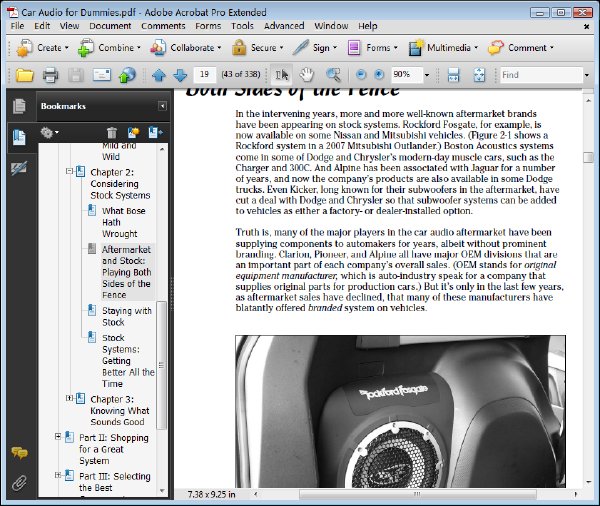600x506 pixels.
Task: Open the Create PDF menu icon
Action: pyautogui.click(x=24, y=48)
